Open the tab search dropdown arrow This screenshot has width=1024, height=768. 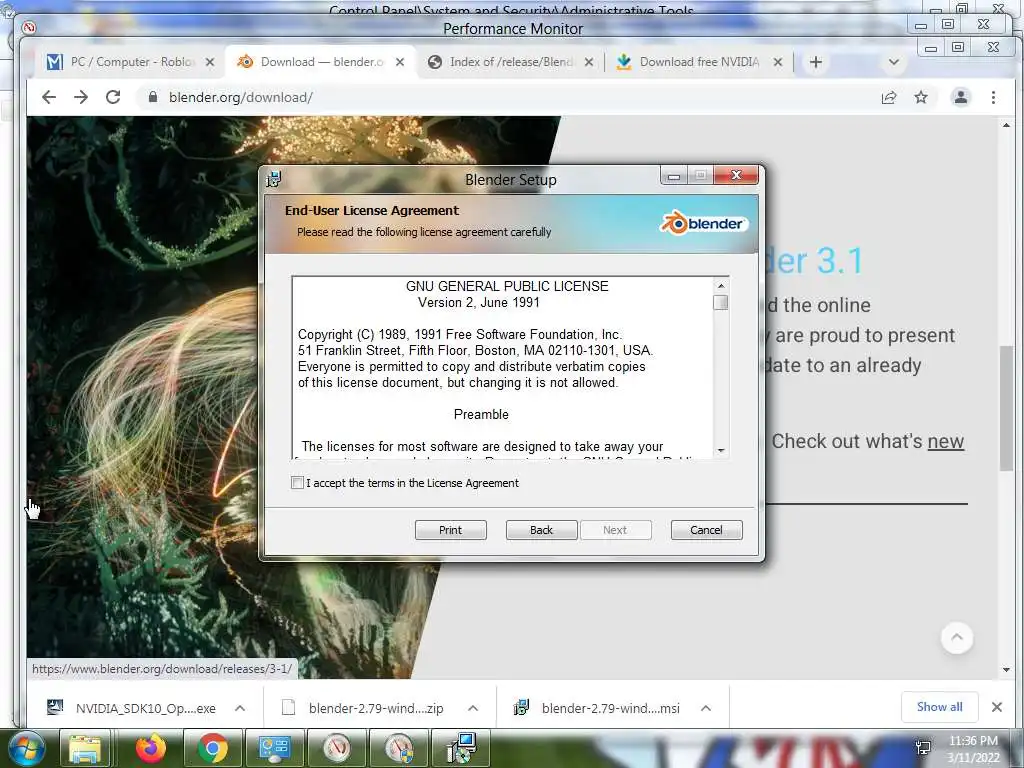click(894, 62)
